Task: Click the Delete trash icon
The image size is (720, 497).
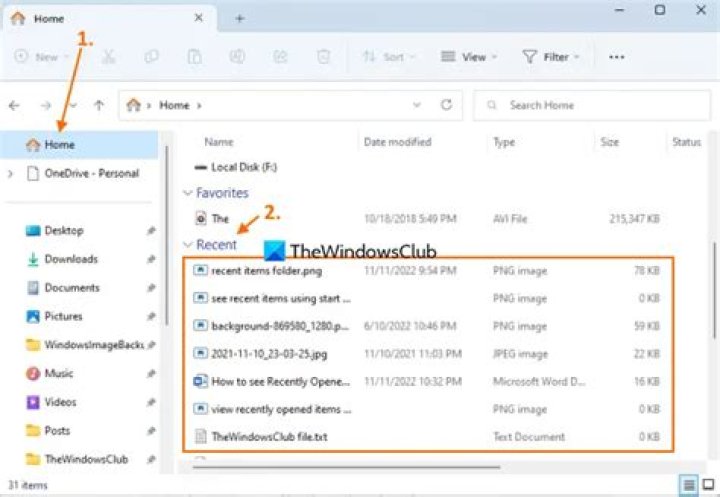Action: pos(324,56)
